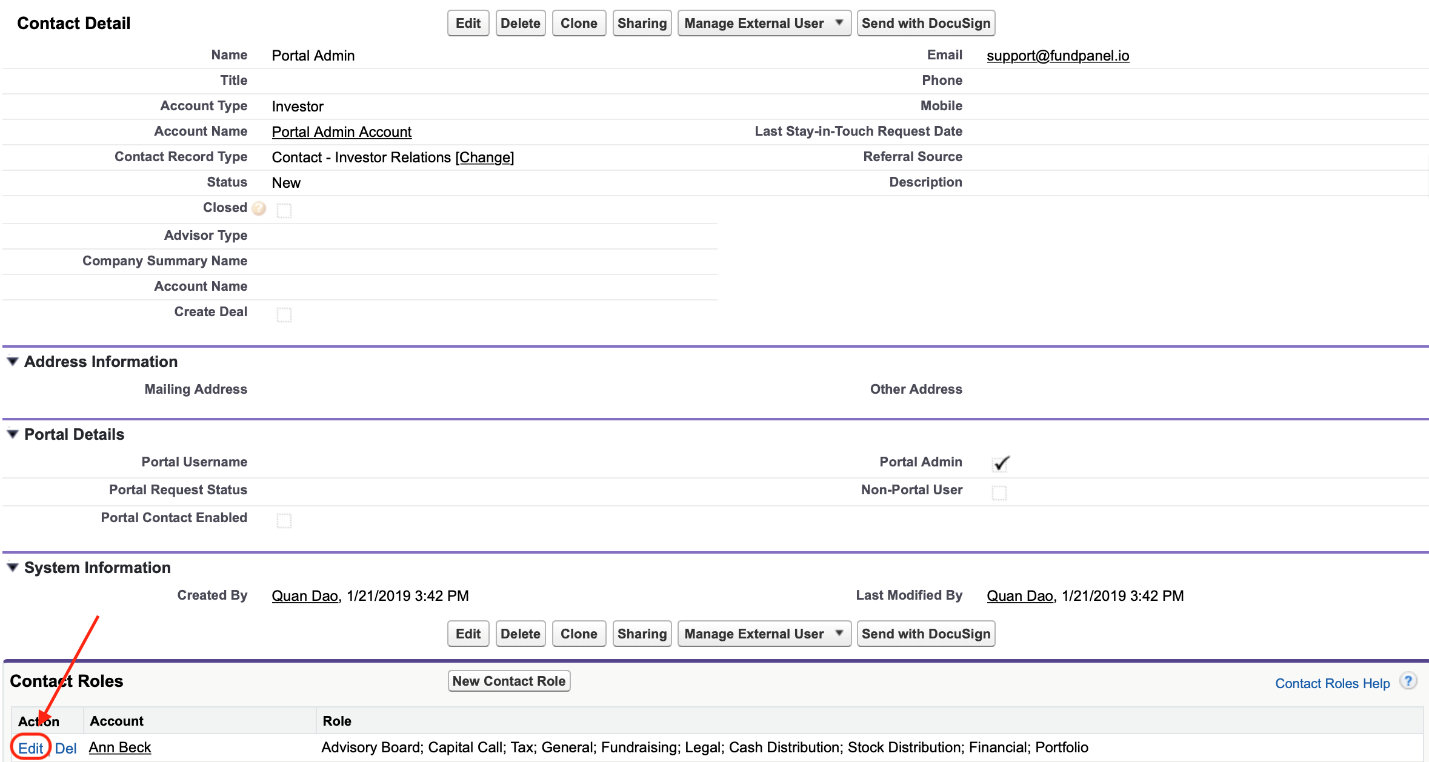Click the Contact Detail heading

click(74, 23)
